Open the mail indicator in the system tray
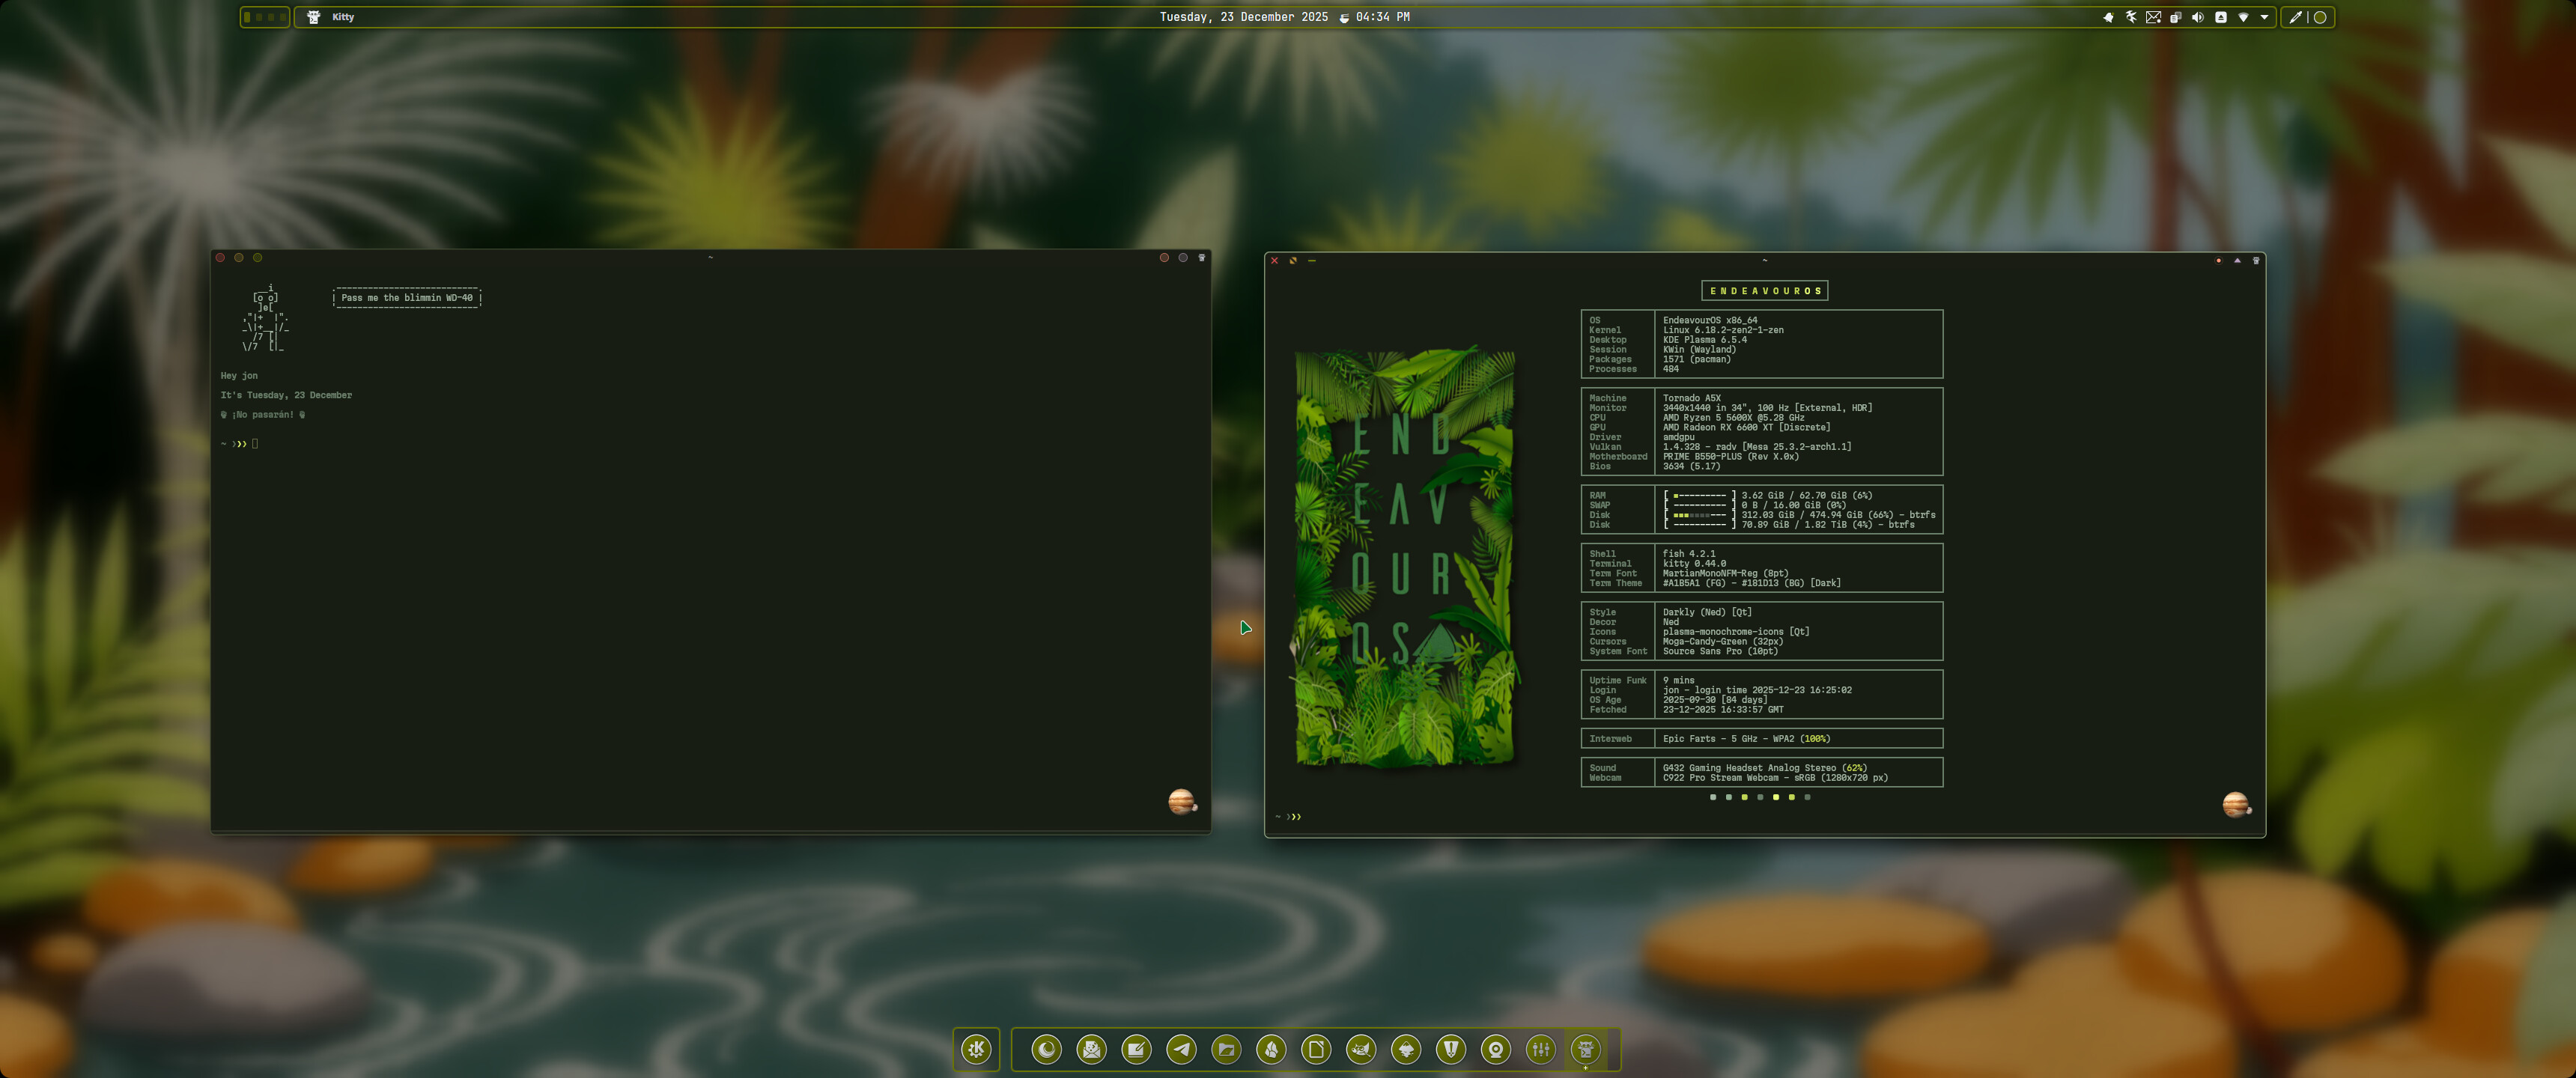The width and height of the screenshot is (2576, 1078). (x=2153, y=17)
